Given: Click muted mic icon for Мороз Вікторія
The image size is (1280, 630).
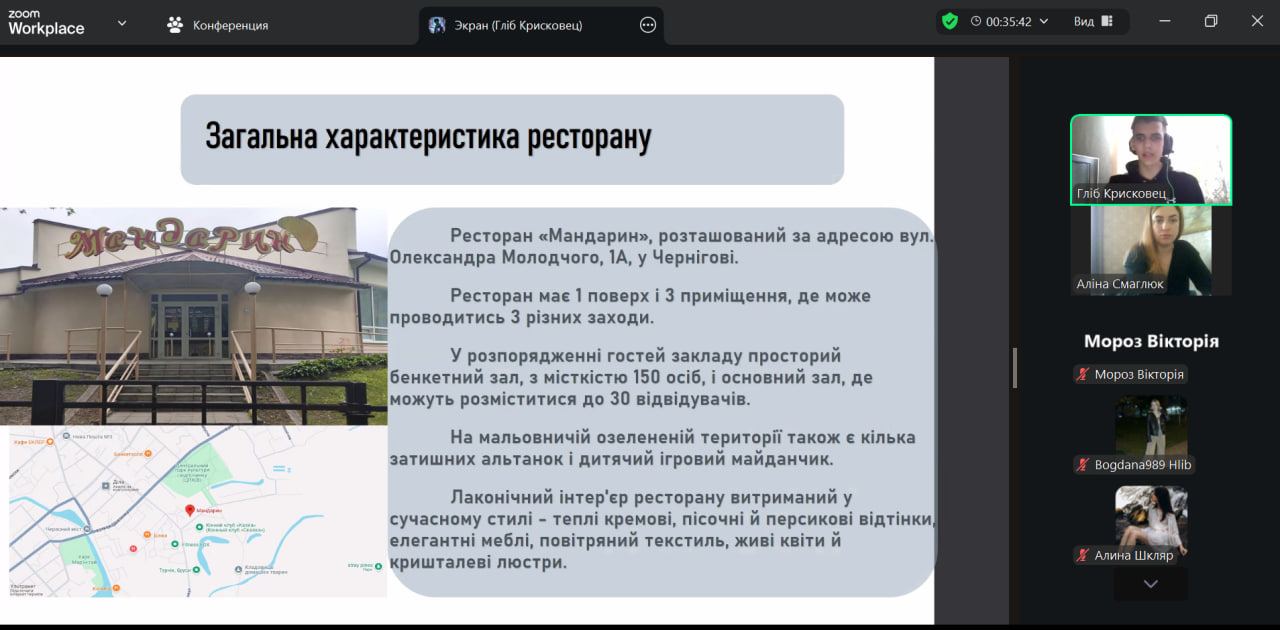Looking at the screenshot, I should coord(1082,375).
